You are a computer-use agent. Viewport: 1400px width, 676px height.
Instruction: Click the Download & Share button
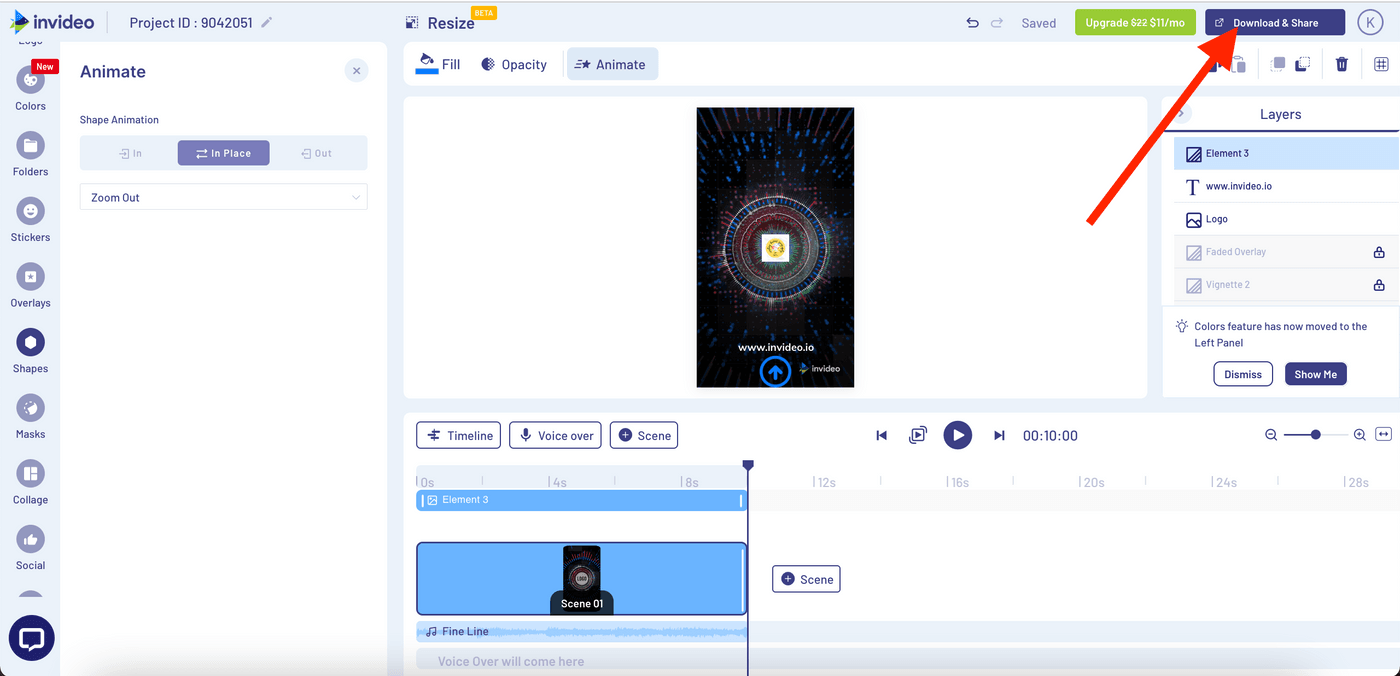pos(1275,22)
